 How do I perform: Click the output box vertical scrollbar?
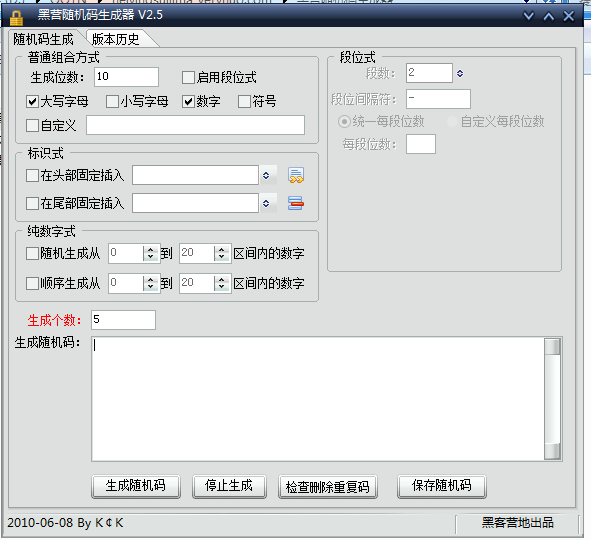[552, 399]
